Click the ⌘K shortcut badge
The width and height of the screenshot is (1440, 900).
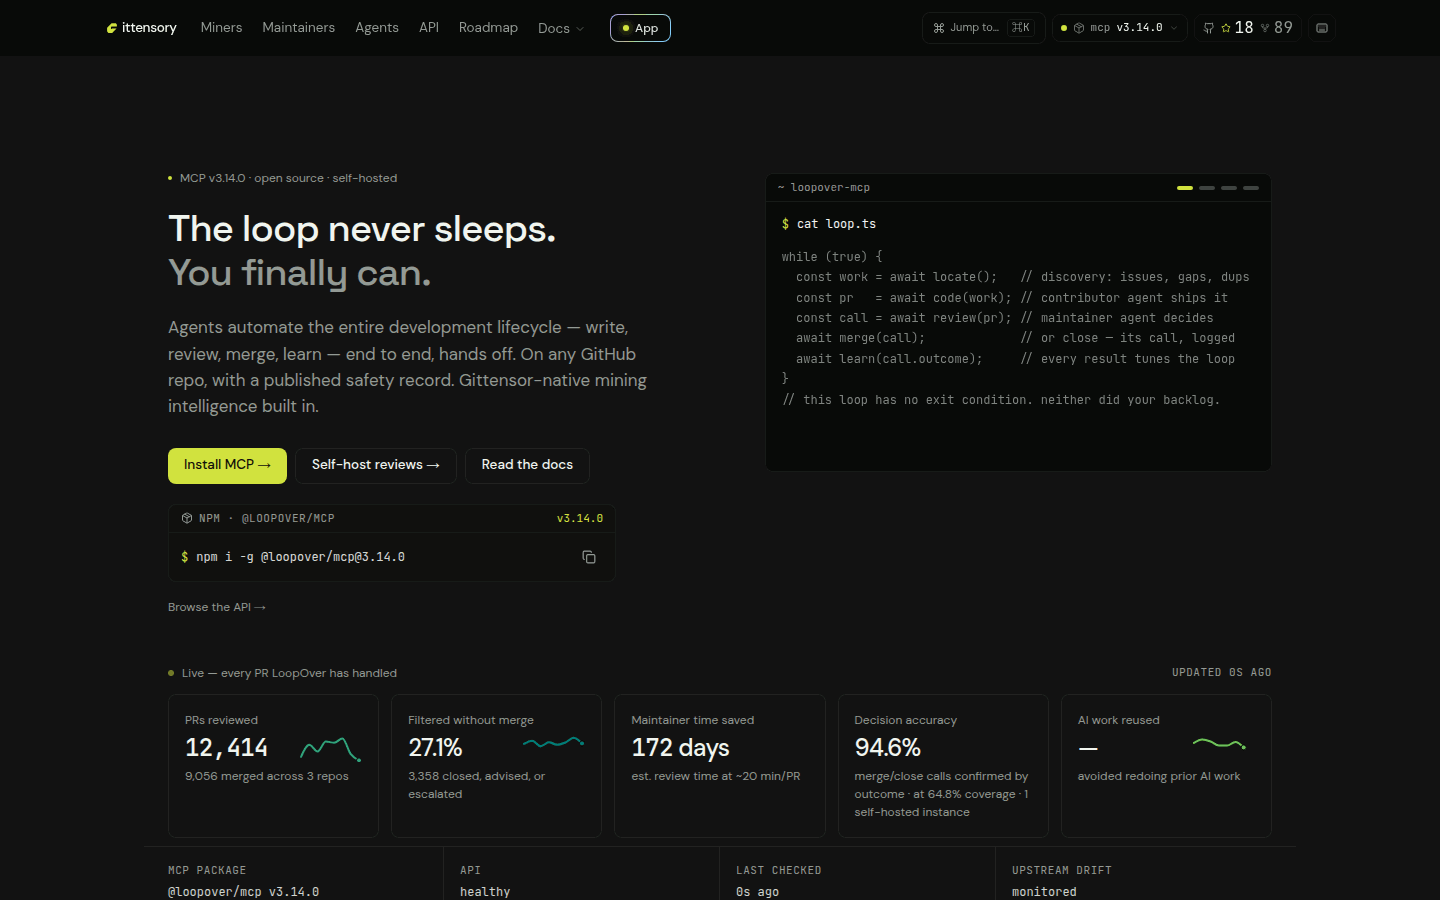click(1020, 28)
